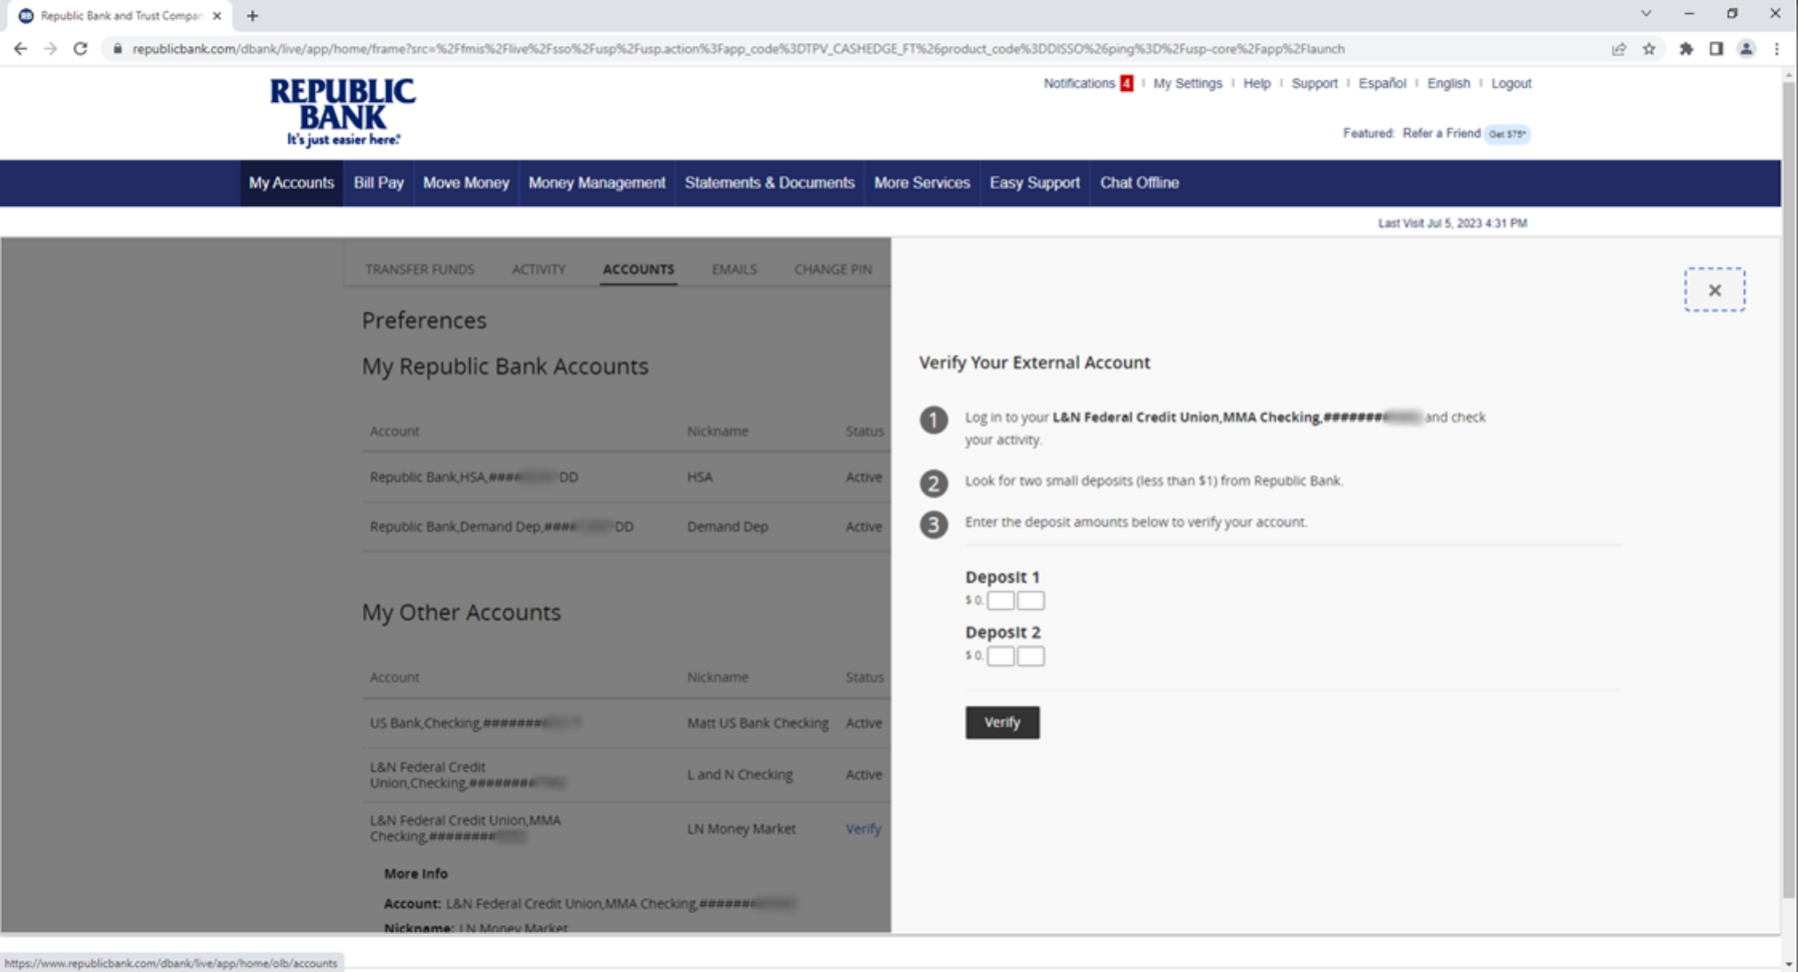Open the Help link
Screen dimensions: 1798x972
[x=1257, y=83]
